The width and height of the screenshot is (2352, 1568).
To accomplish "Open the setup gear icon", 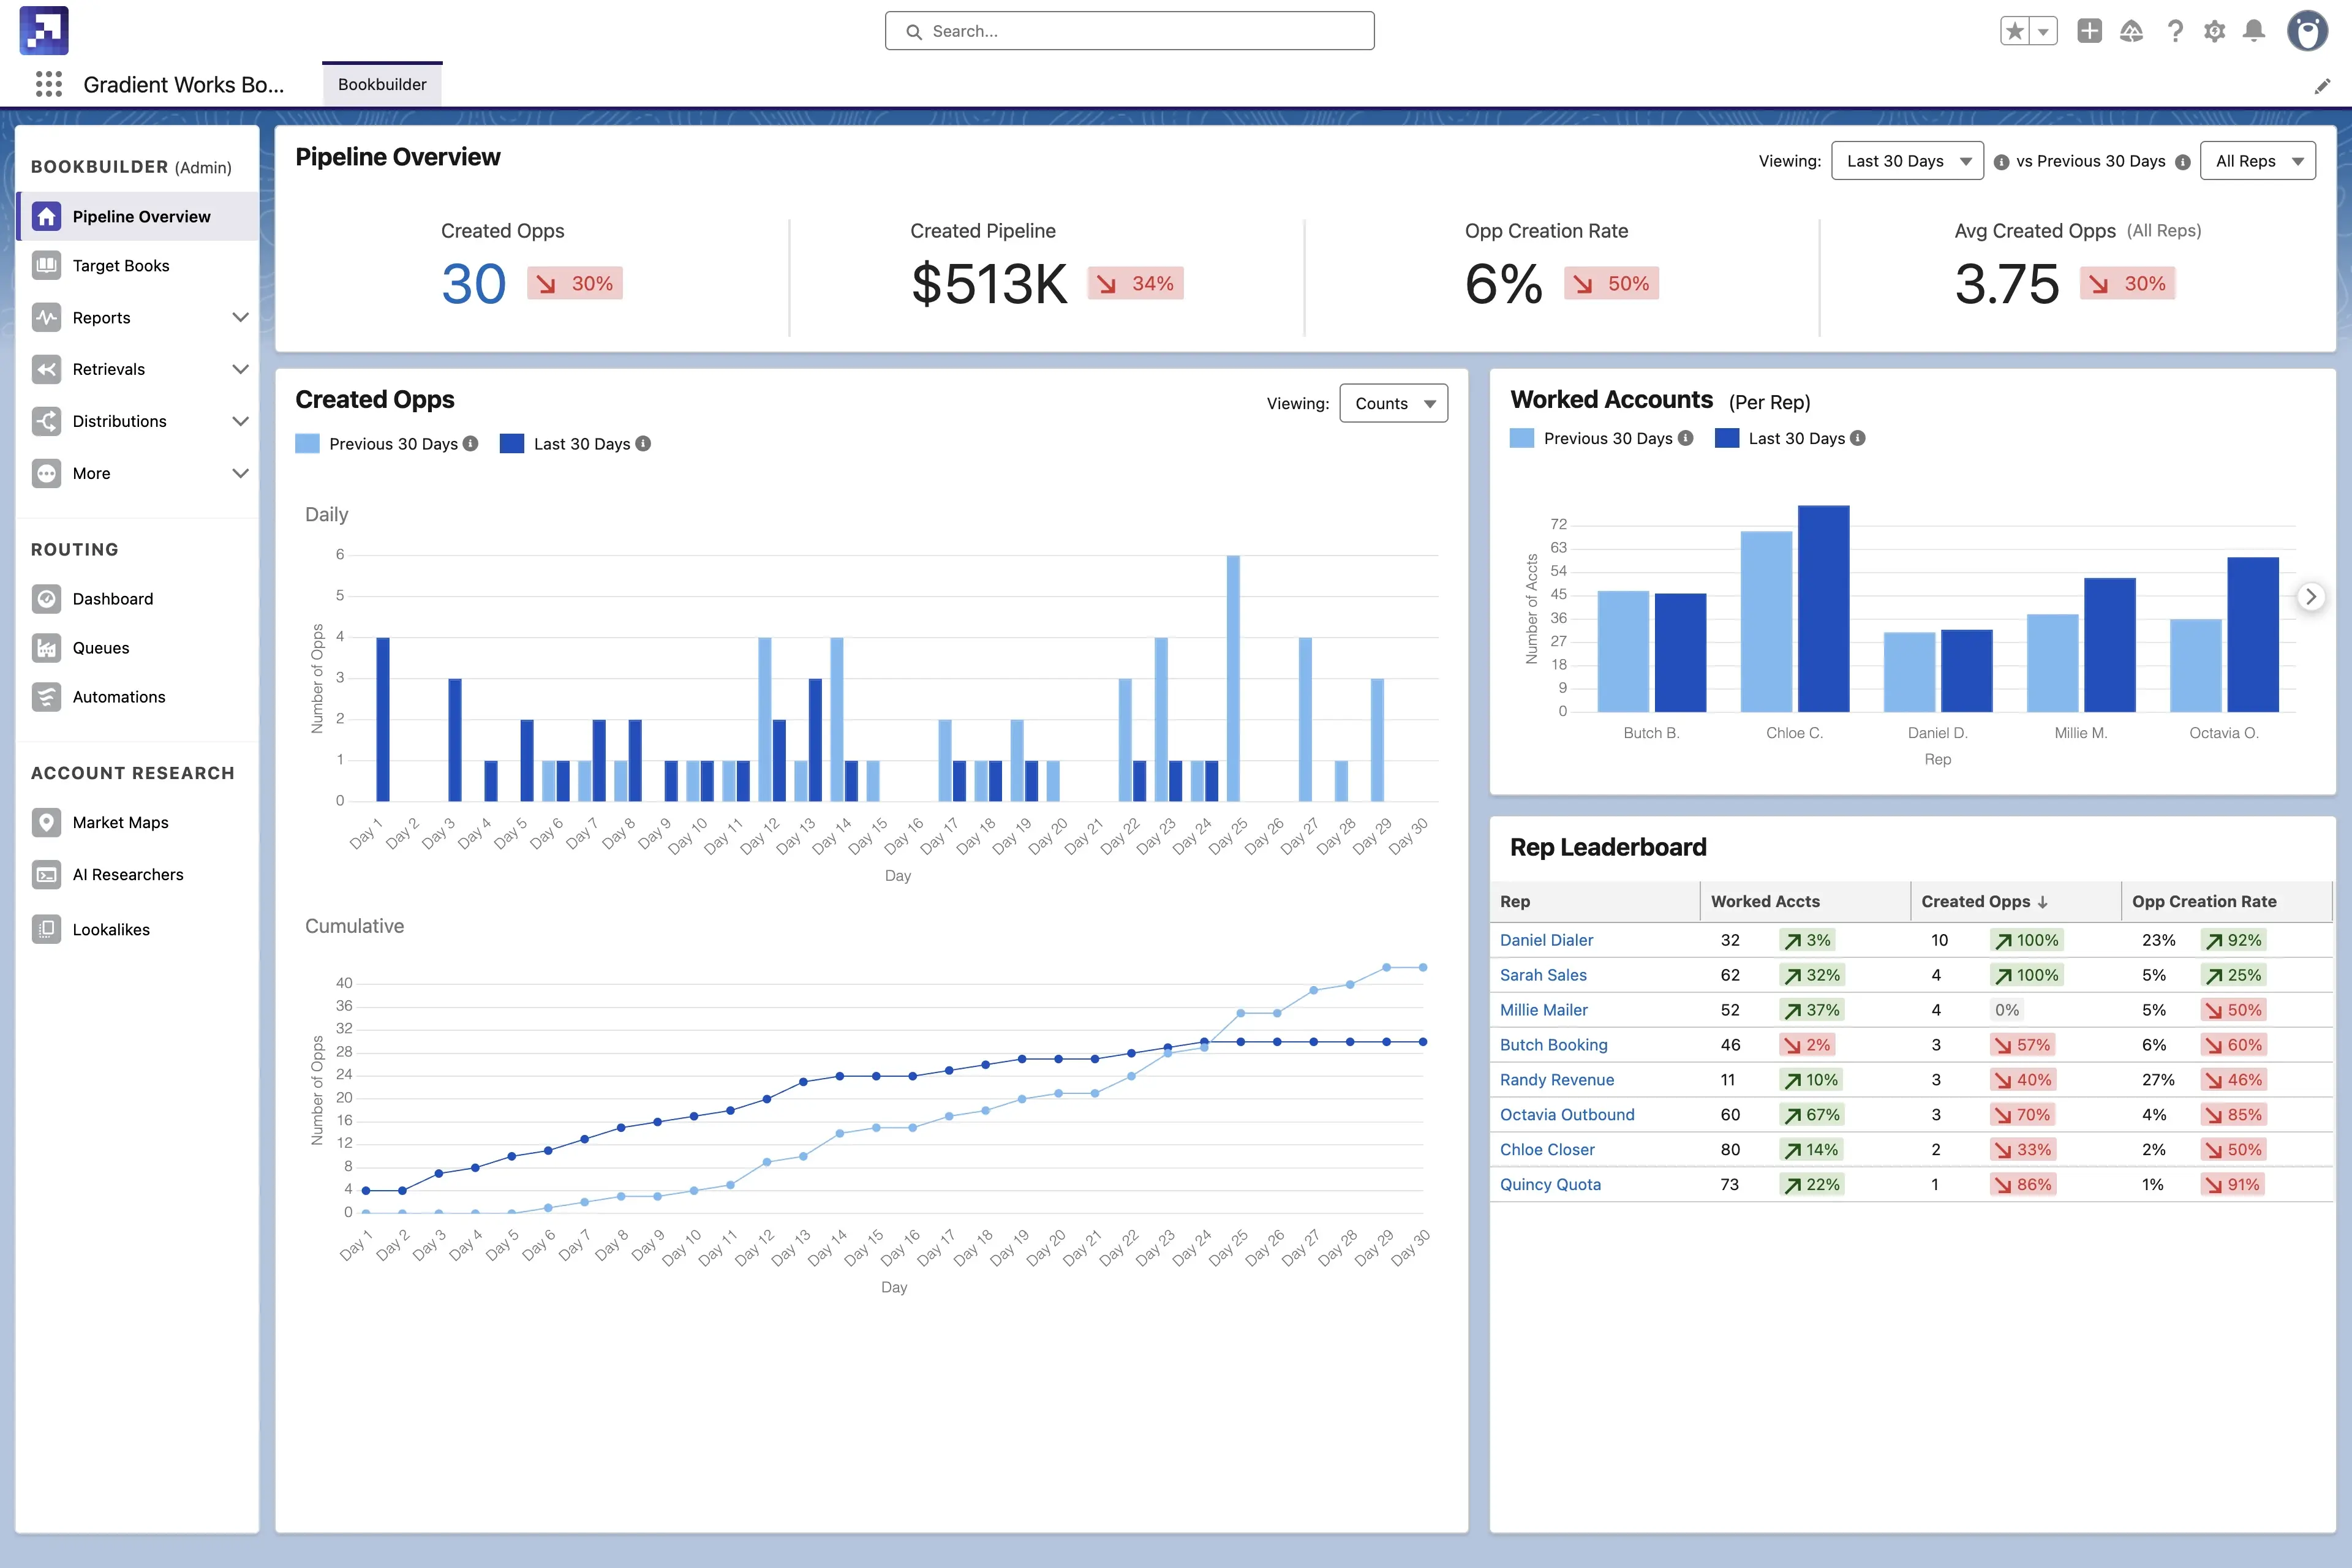I will 2214,31.
